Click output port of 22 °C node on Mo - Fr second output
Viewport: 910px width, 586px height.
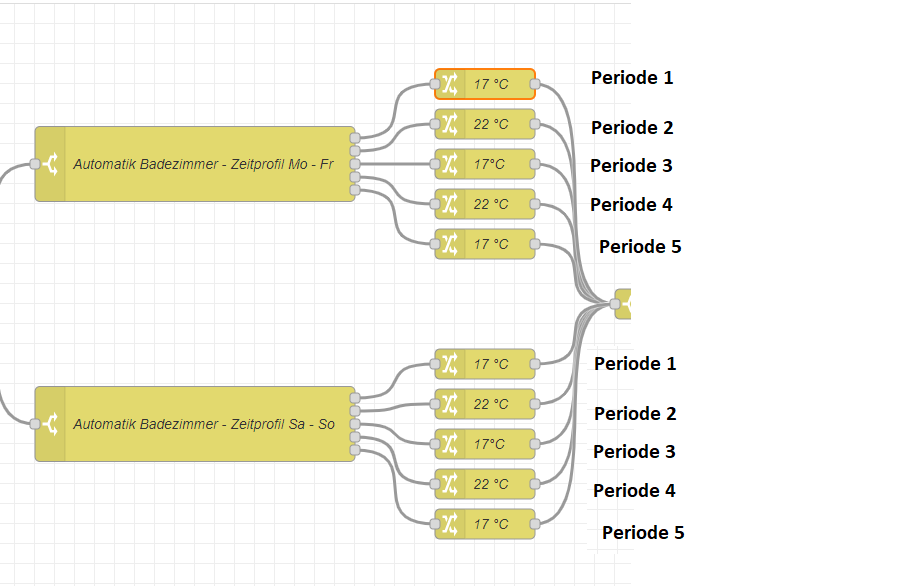click(x=535, y=124)
